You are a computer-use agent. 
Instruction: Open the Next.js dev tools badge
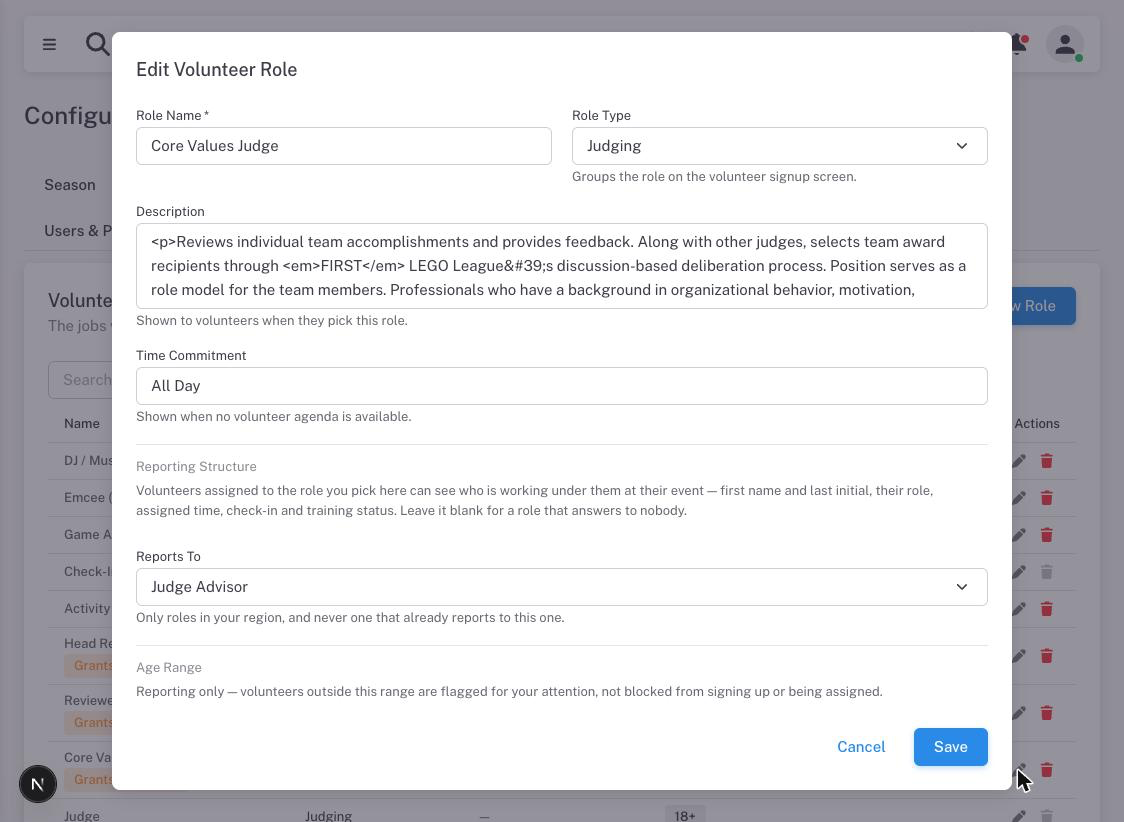tap(38, 783)
